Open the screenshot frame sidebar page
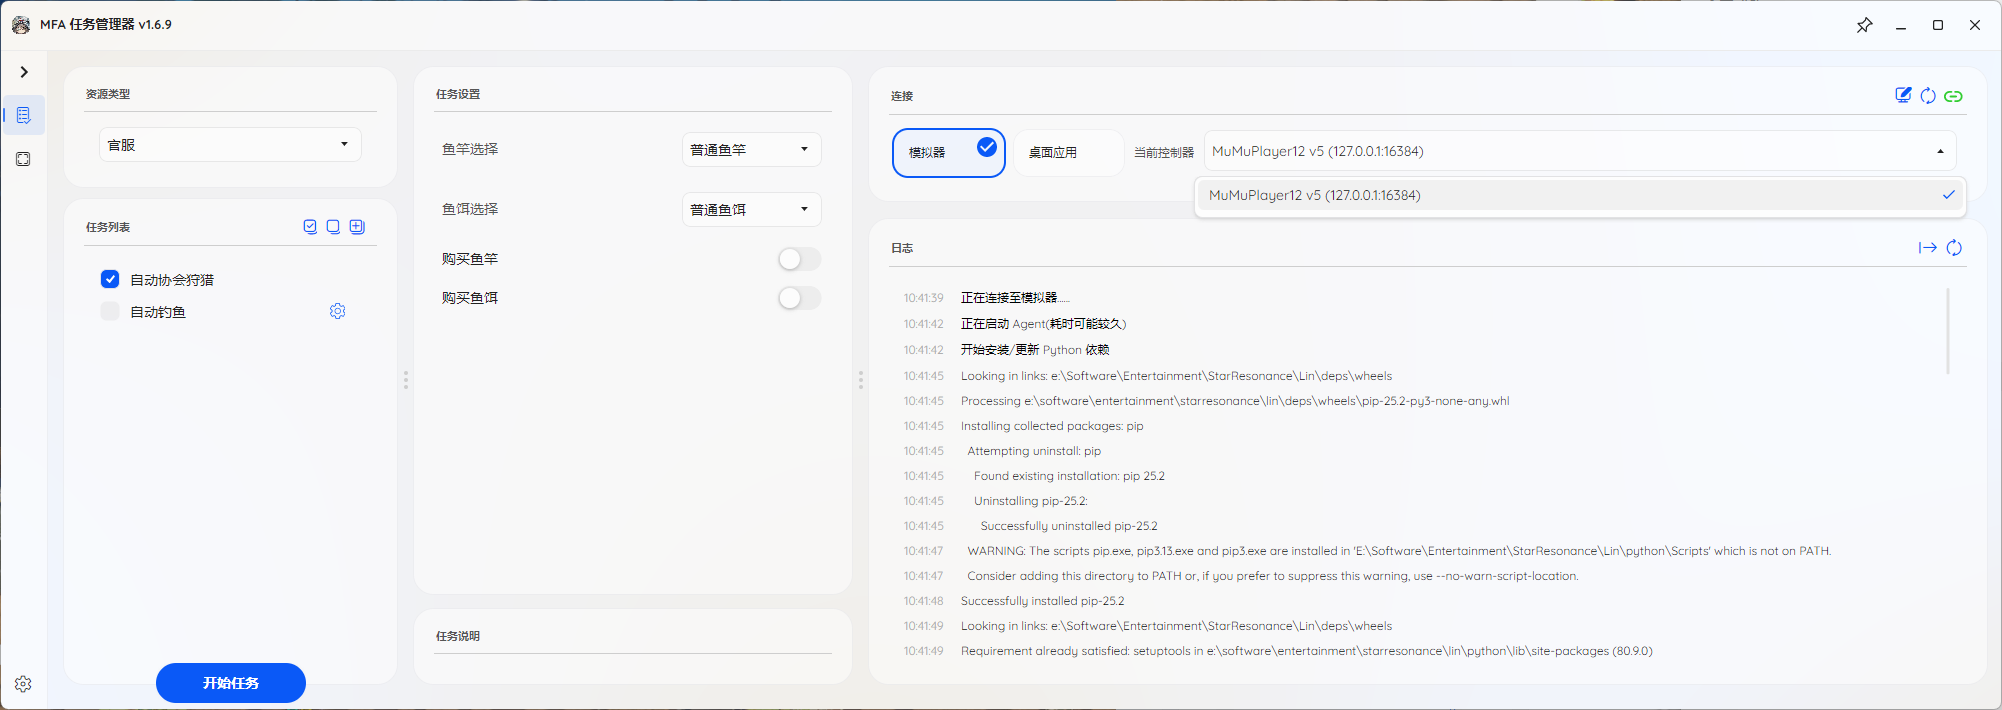Screen dimensions: 2002x710 24,159
